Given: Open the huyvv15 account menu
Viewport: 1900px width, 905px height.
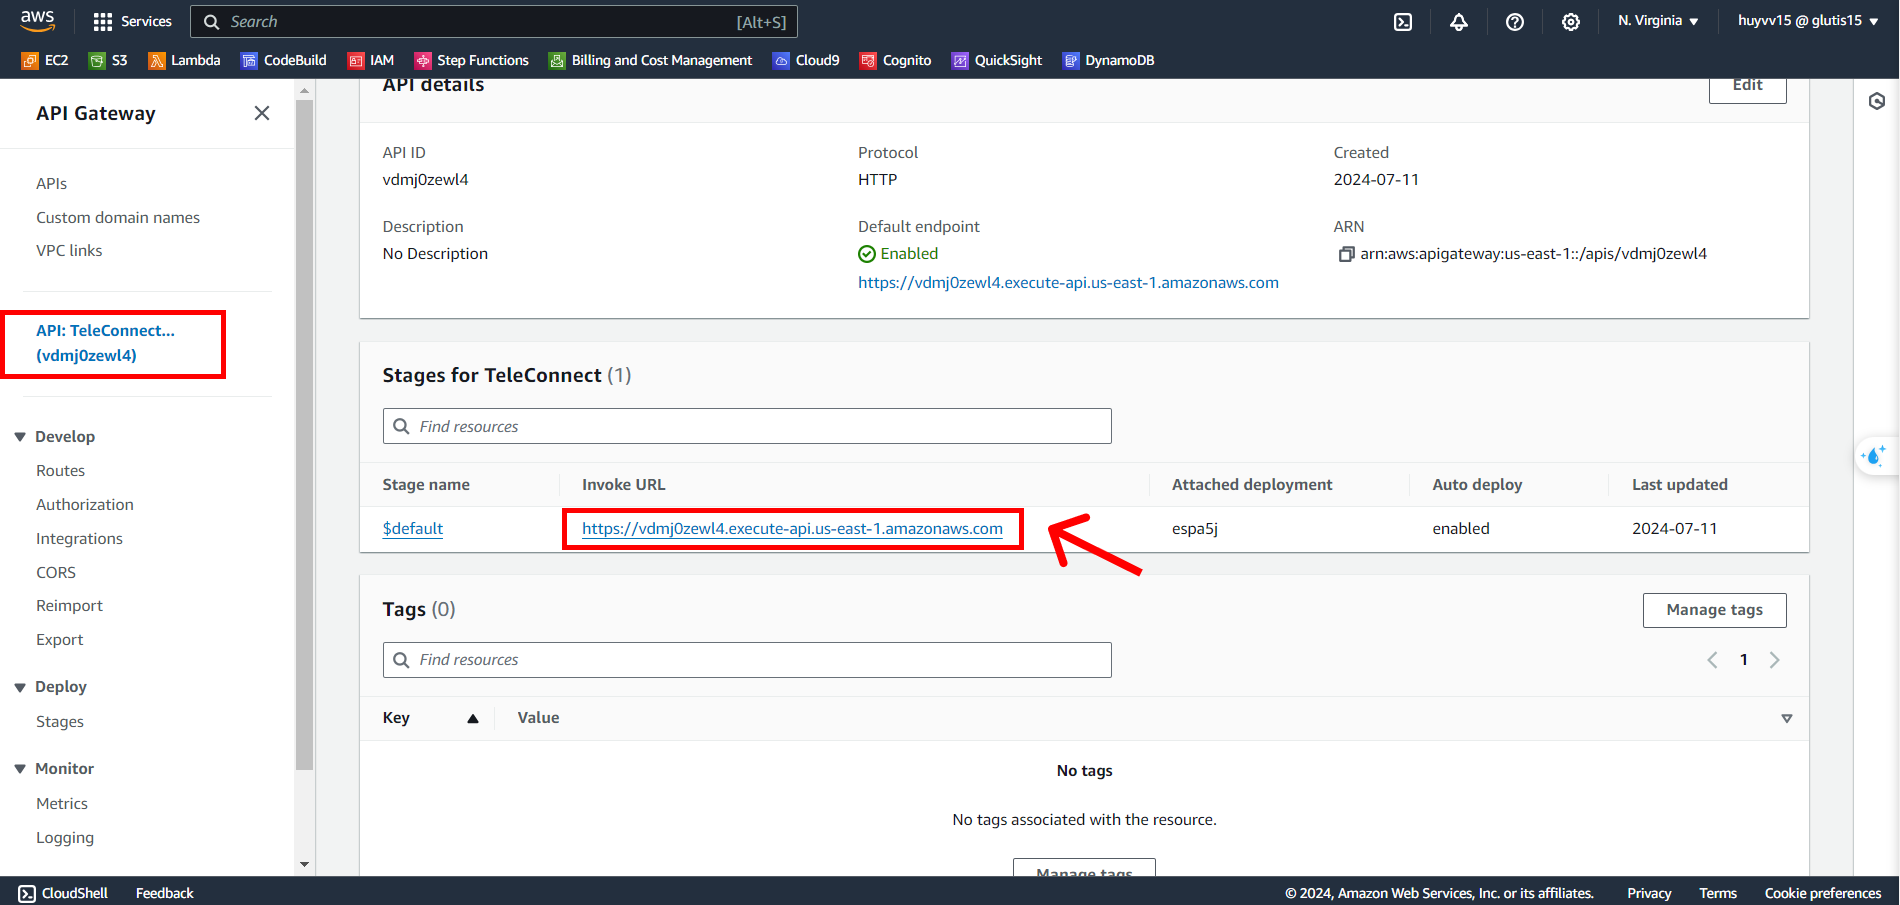Looking at the screenshot, I should point(1808,21).
